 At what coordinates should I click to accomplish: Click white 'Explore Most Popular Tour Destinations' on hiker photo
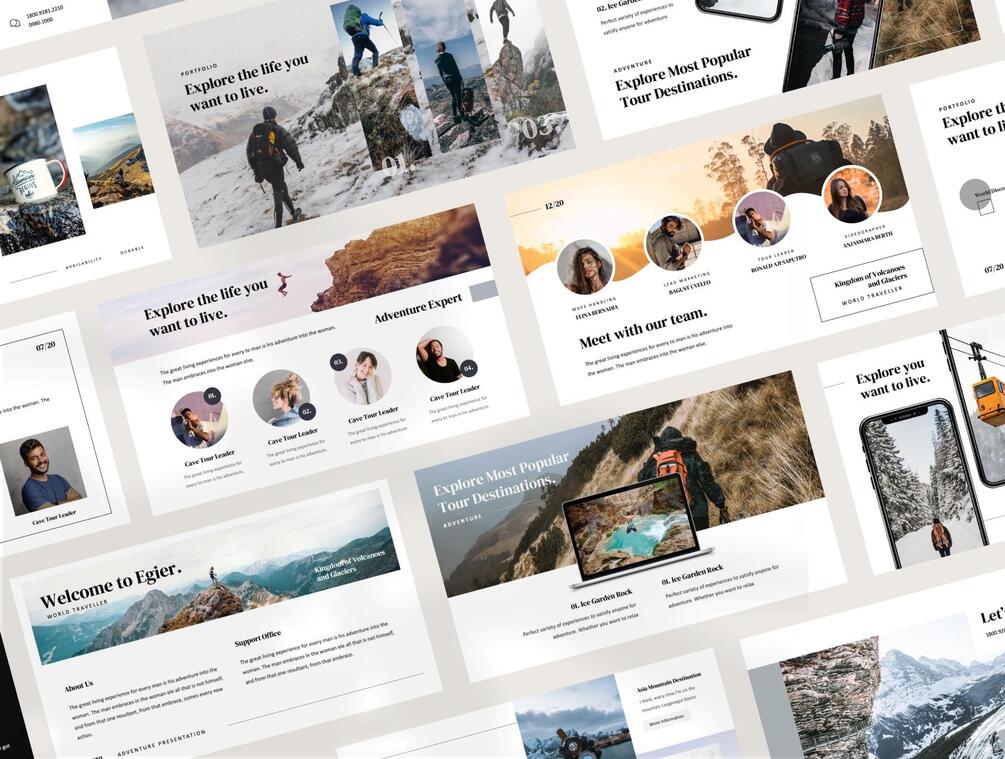[501, 482]
